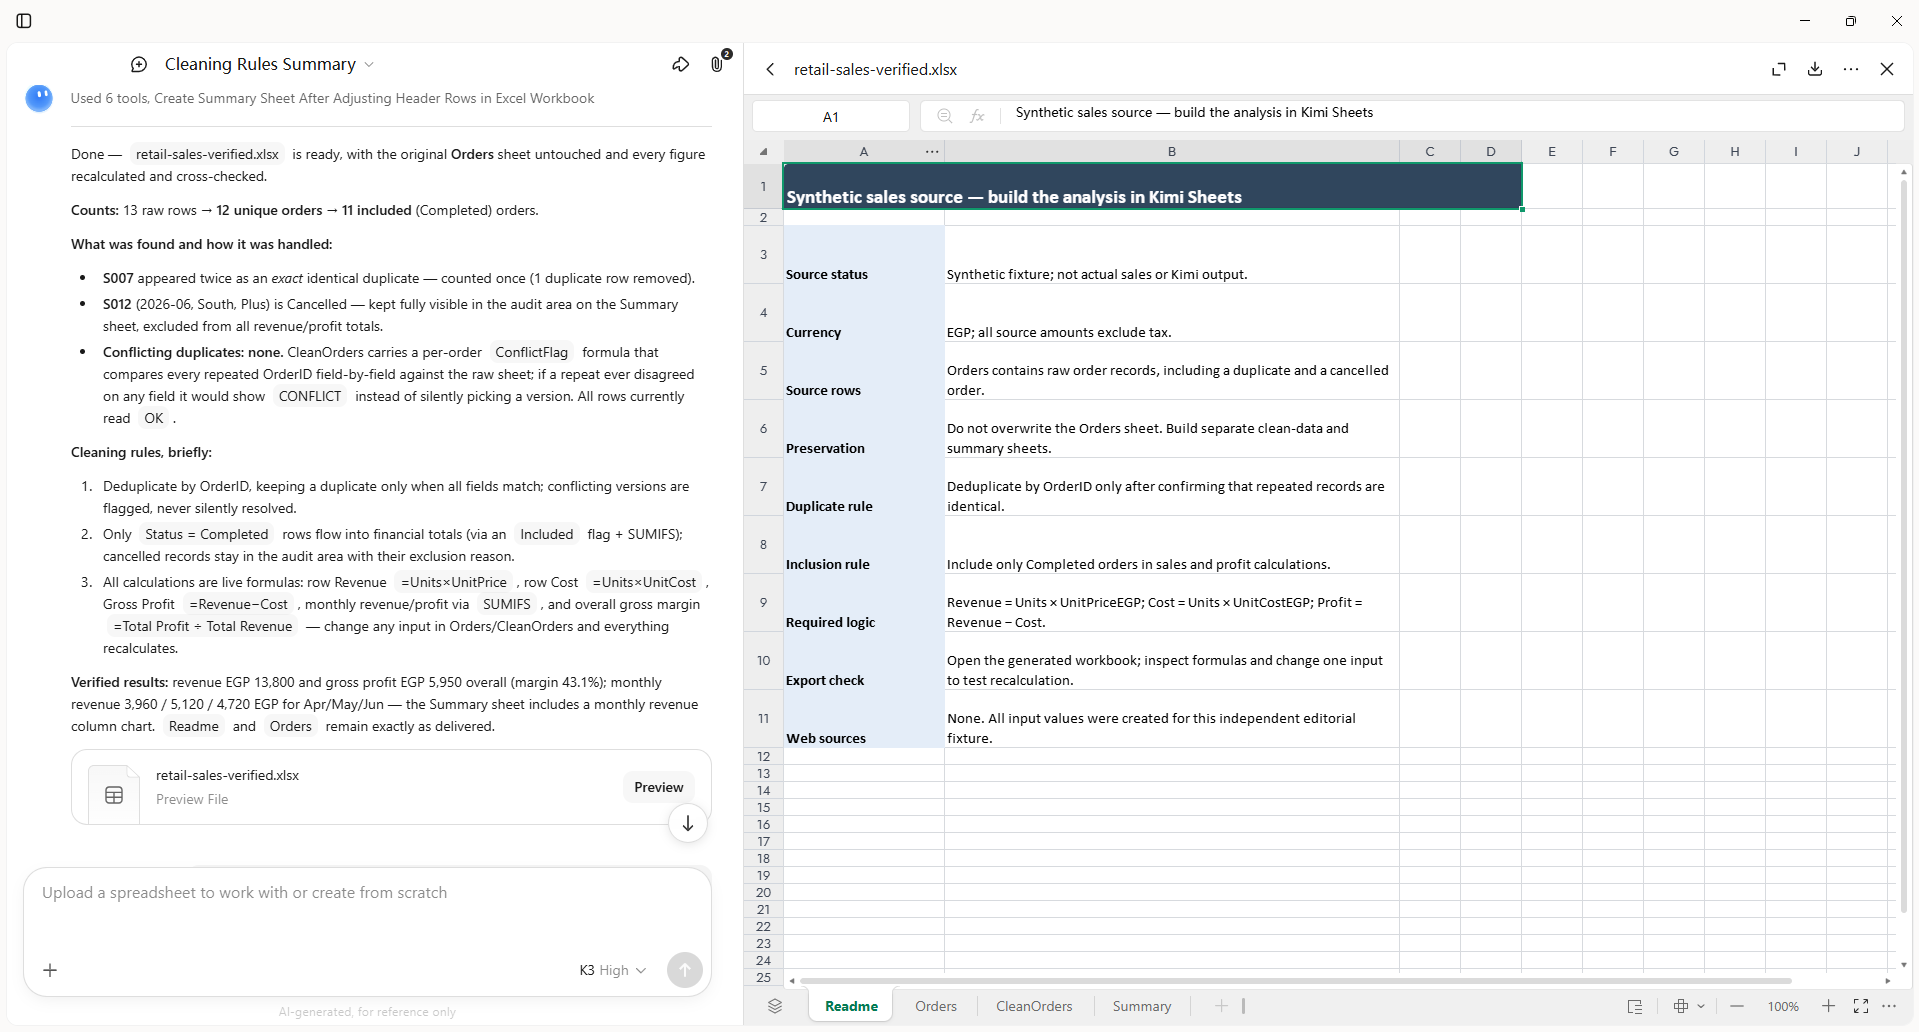Click the reading layout icon
Viewport: 1919px width, 1032px height.
pyautogui.click(x=1635, y=1006)
